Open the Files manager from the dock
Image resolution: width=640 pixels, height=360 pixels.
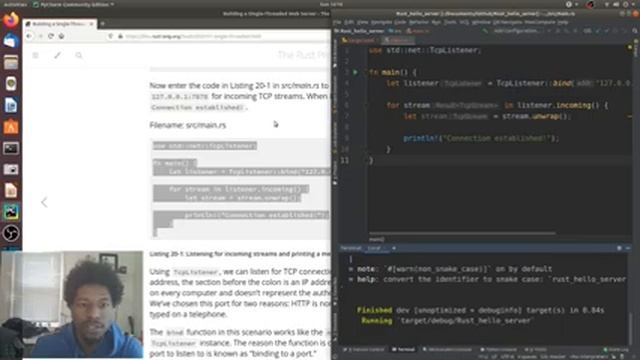pyautogui.click(x=11, y=62)
